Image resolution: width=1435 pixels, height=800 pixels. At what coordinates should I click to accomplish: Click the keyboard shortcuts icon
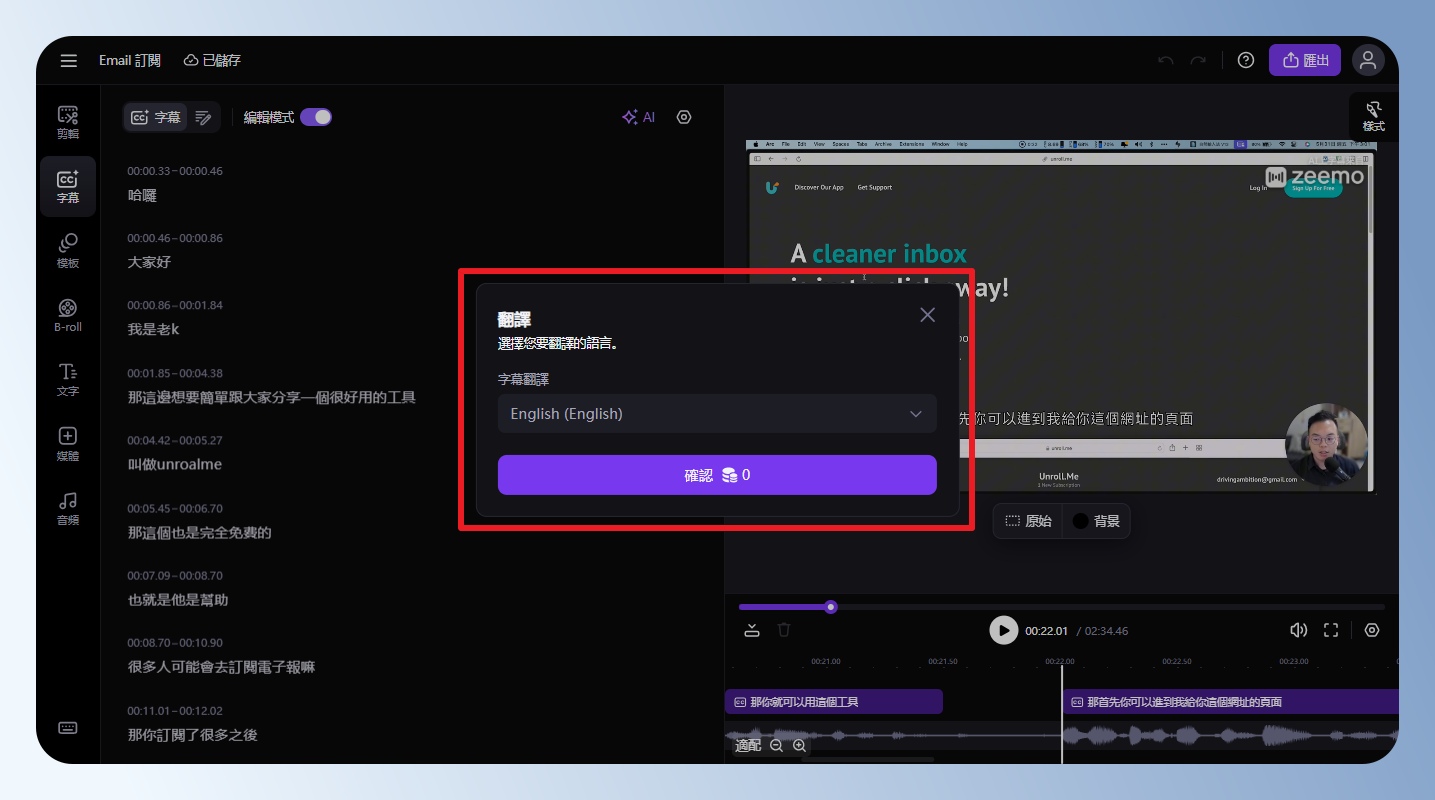point(68,728)
